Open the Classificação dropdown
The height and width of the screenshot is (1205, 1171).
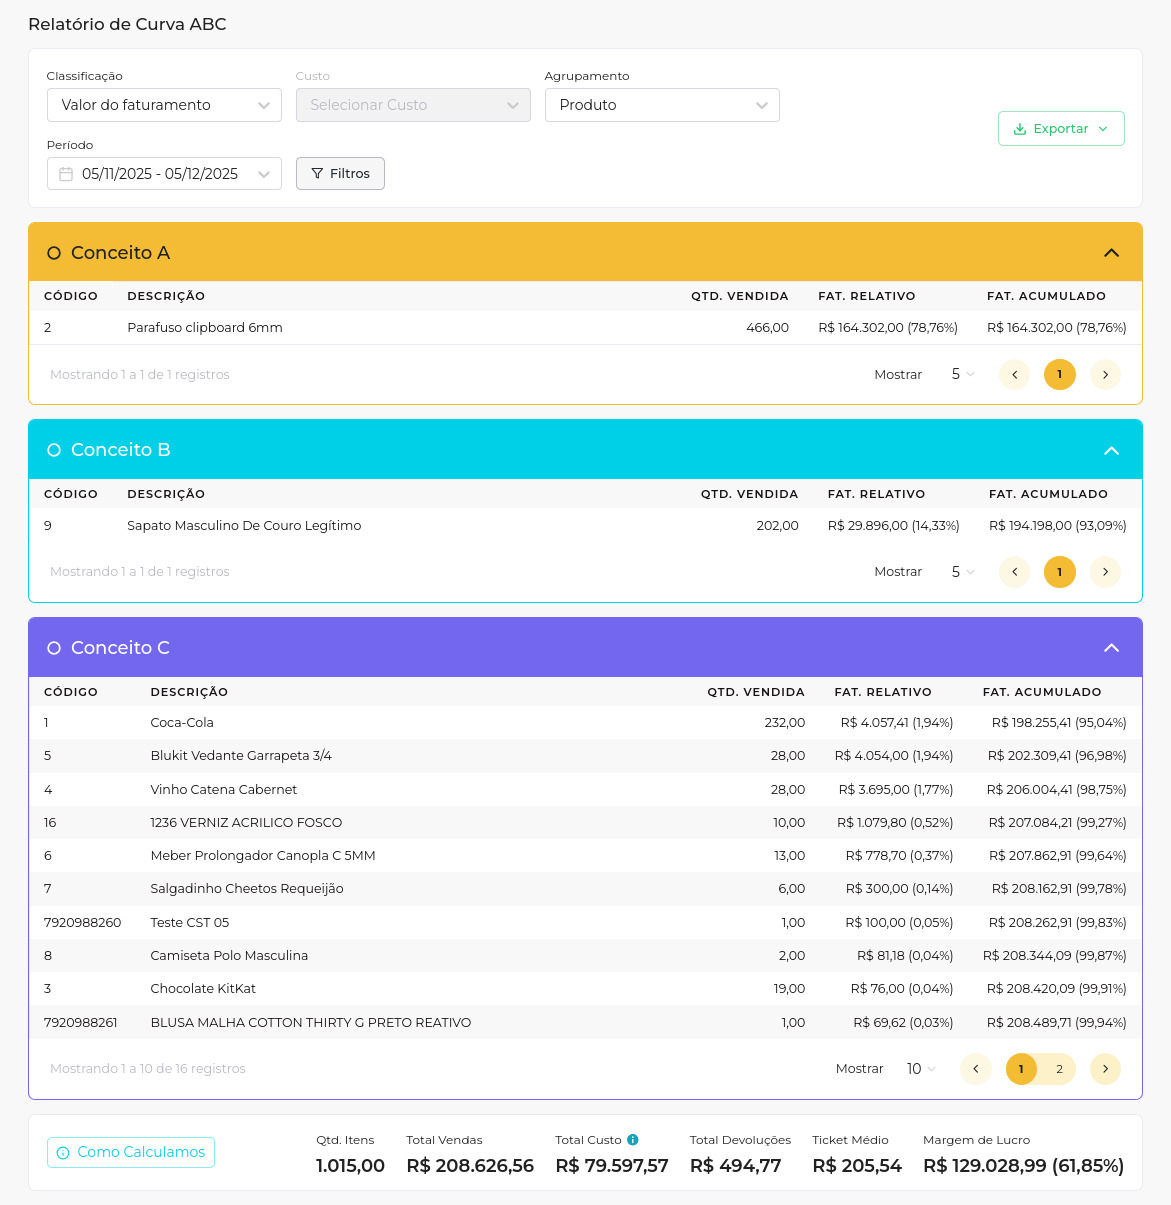[x=164, y=105]
